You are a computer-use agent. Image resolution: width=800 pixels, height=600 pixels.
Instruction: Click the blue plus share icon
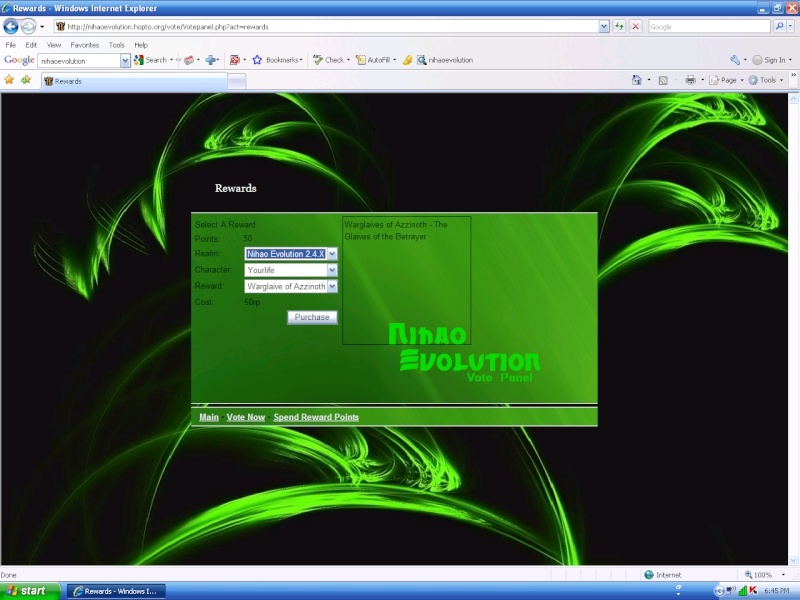pos(210,60)
